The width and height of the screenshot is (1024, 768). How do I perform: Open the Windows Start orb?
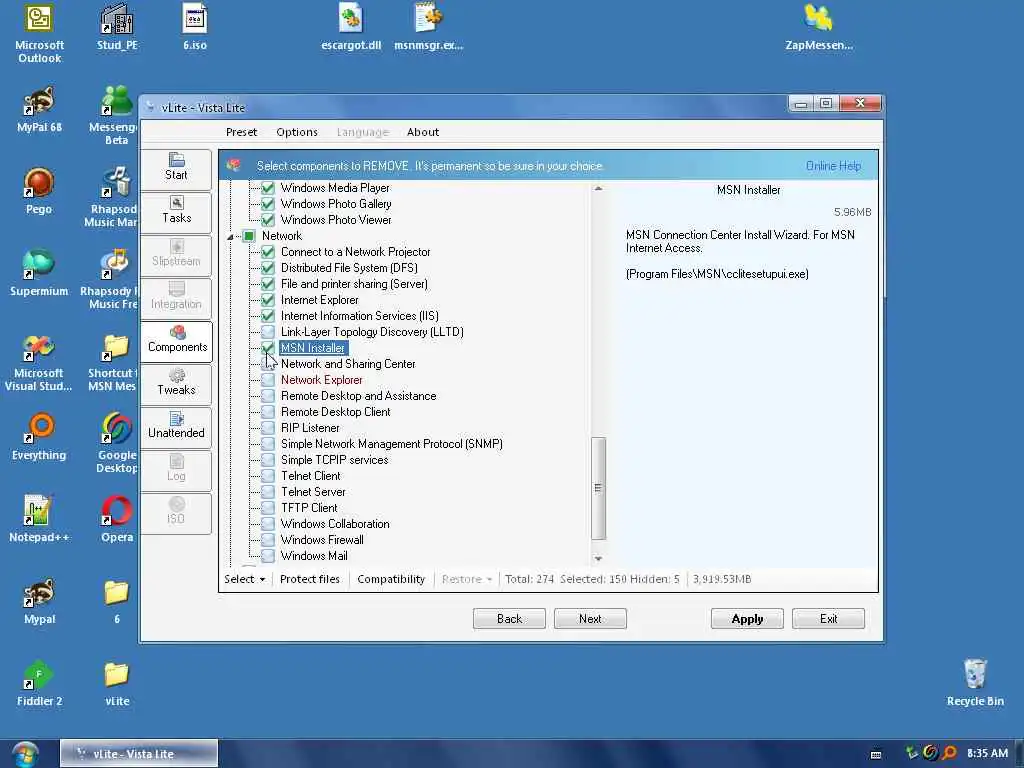coord(25,754)
